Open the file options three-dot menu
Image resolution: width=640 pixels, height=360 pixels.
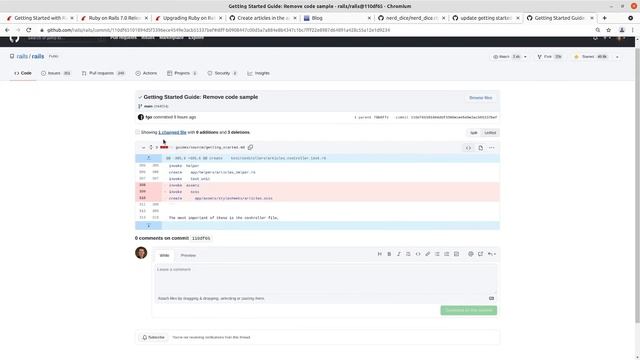pos(491,148)
